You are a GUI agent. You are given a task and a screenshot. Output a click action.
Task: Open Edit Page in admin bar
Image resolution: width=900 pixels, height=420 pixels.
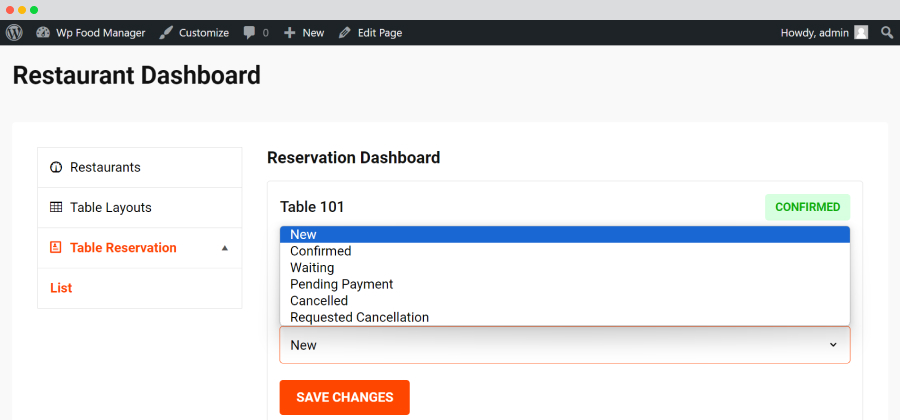tap(380, 33)
